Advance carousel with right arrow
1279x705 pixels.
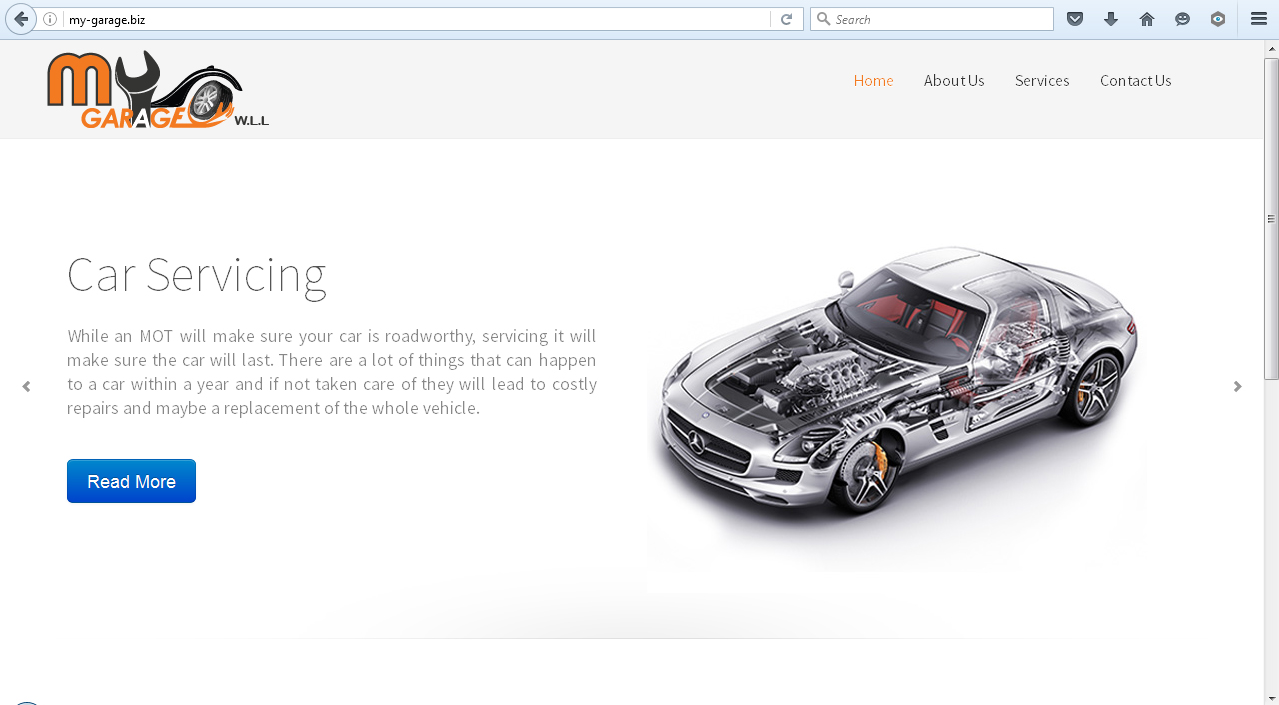click(x=1237, y=387)
